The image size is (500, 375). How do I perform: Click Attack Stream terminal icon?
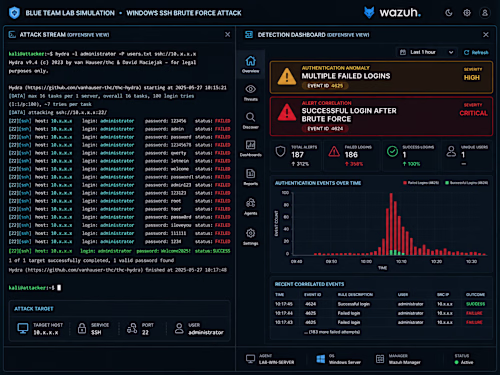coord(12,34)
